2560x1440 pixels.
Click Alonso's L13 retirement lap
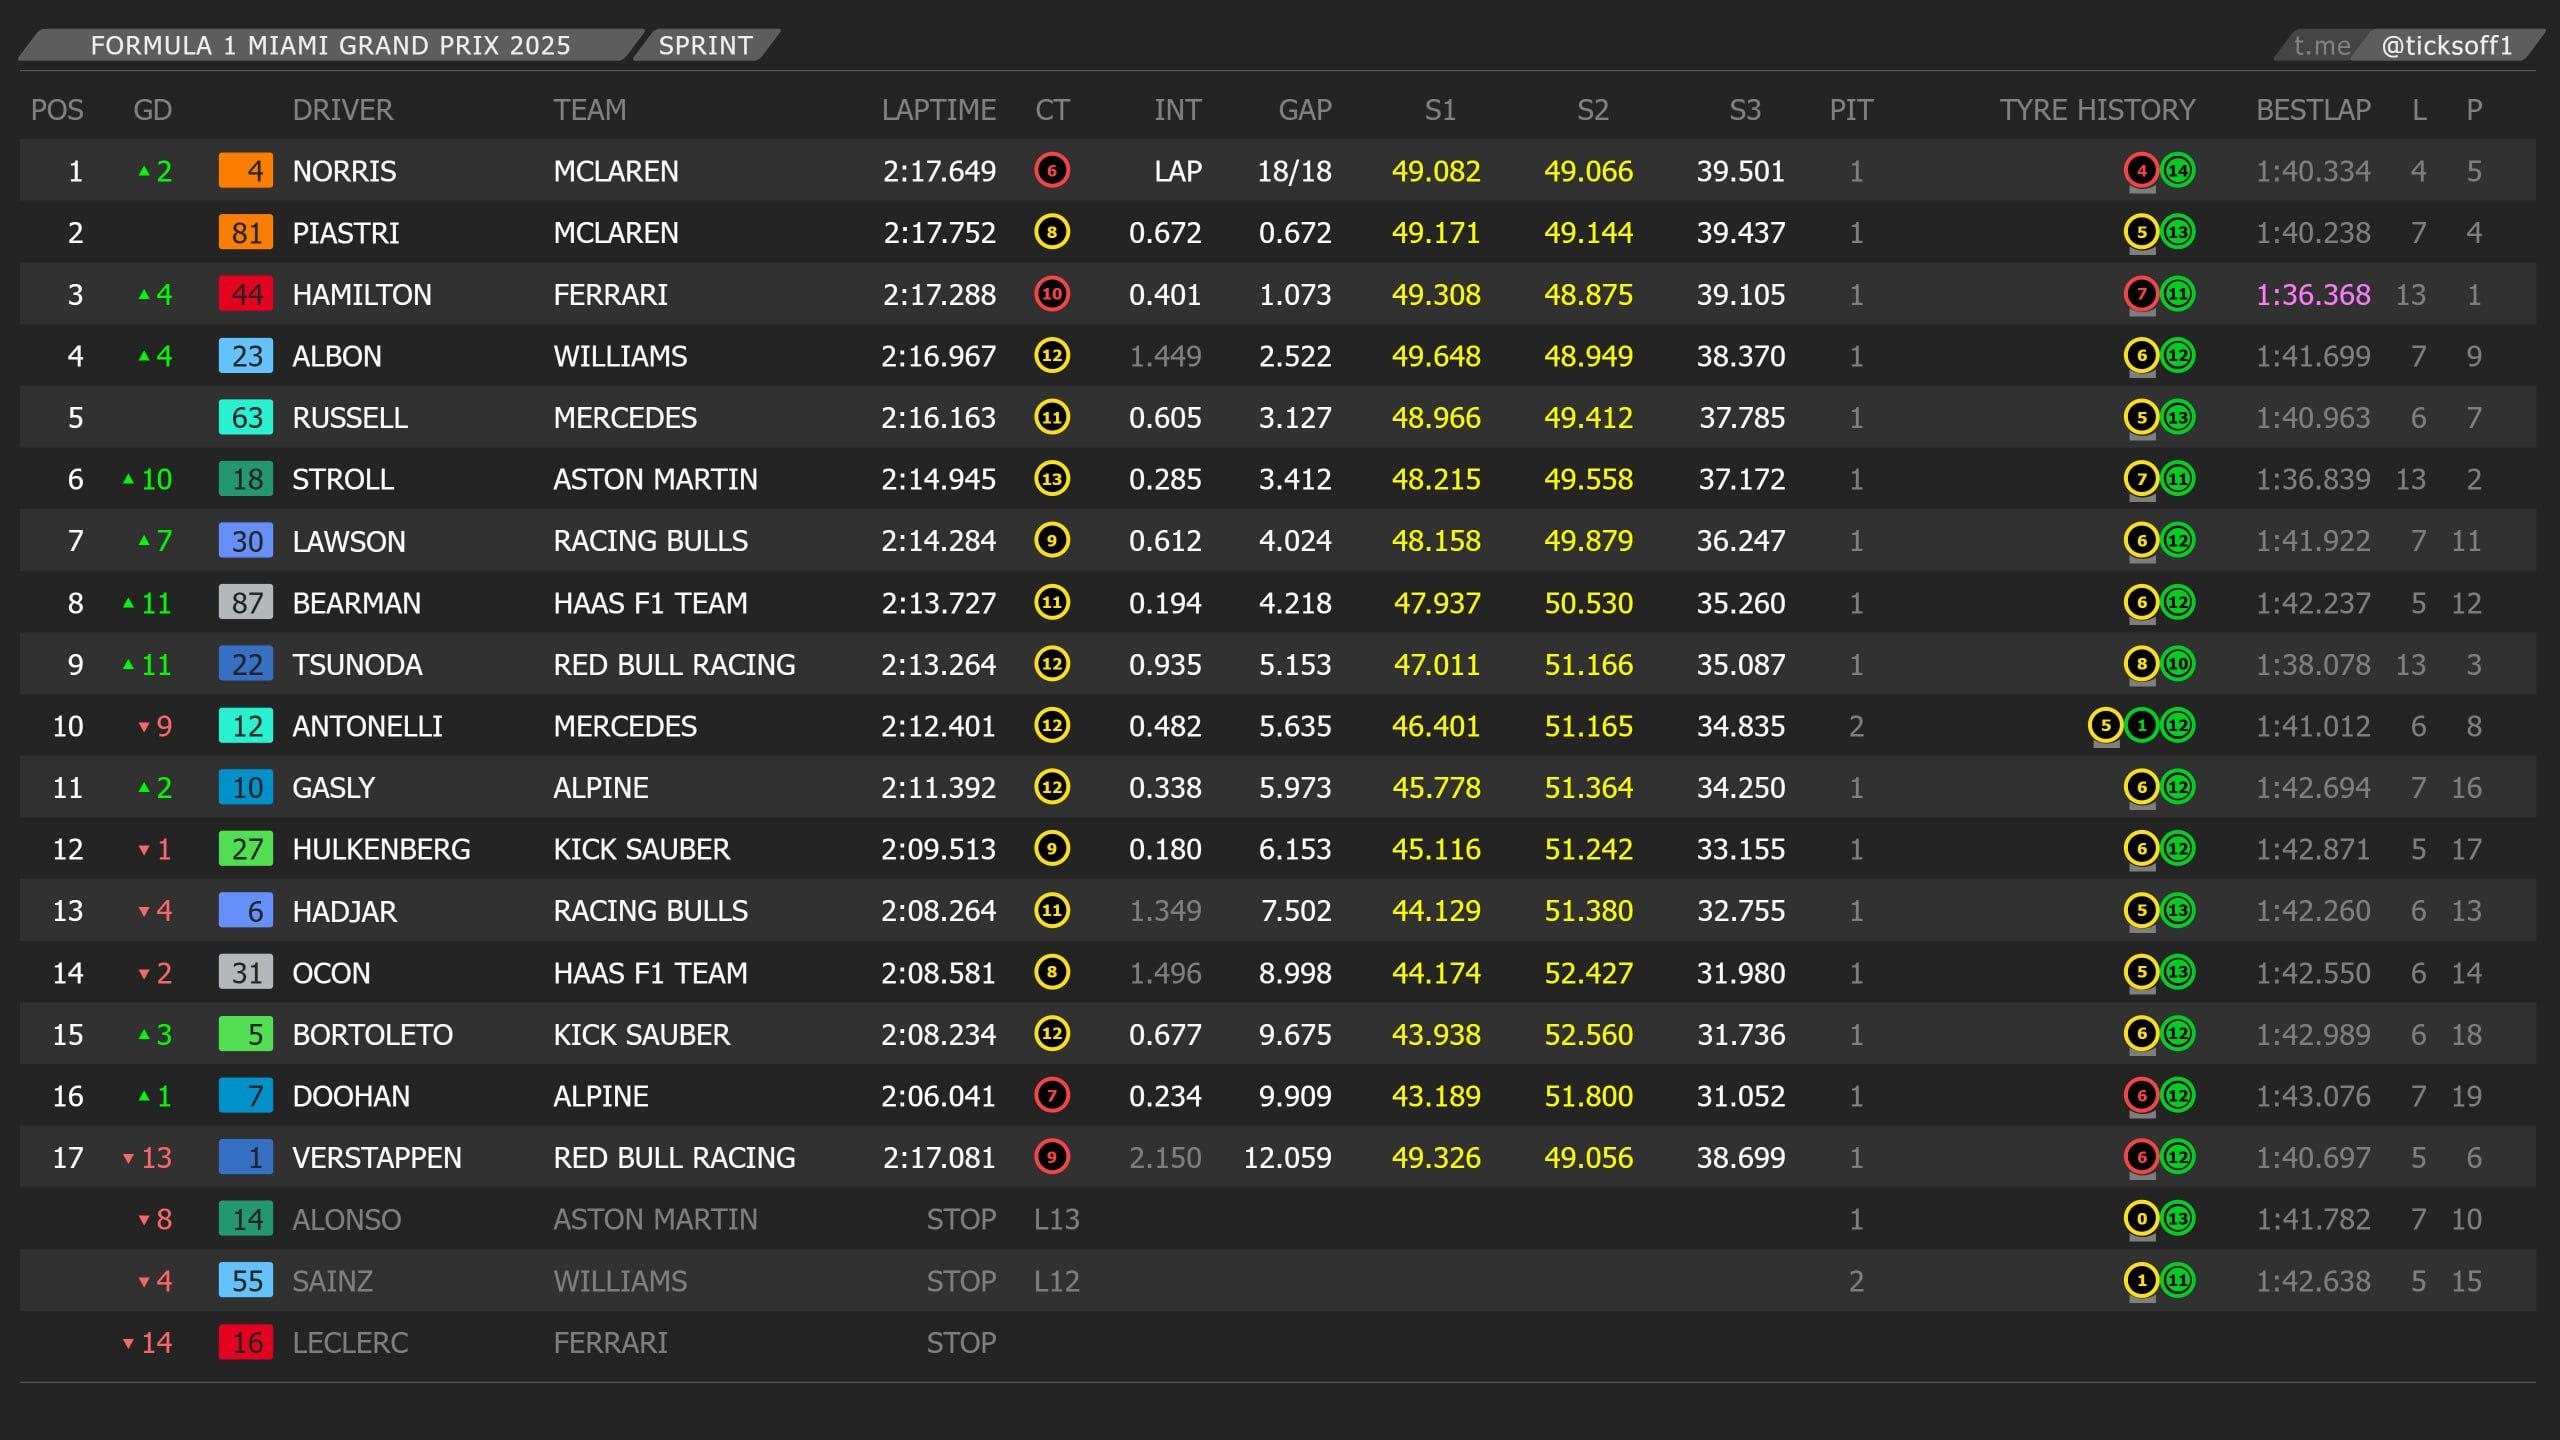click(x=1056, y=1219)
